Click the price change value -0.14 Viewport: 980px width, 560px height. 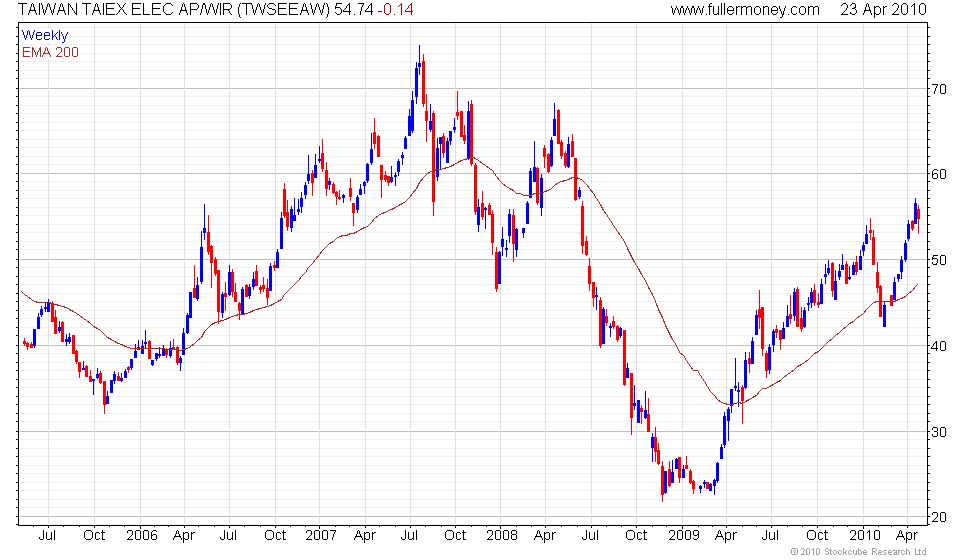(x=396, y=9)
